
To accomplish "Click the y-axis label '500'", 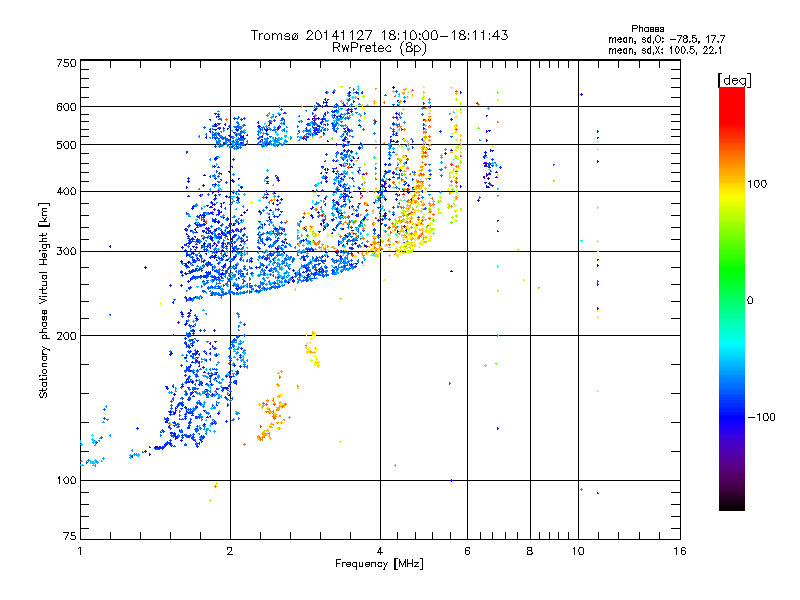I will [66, 145].
